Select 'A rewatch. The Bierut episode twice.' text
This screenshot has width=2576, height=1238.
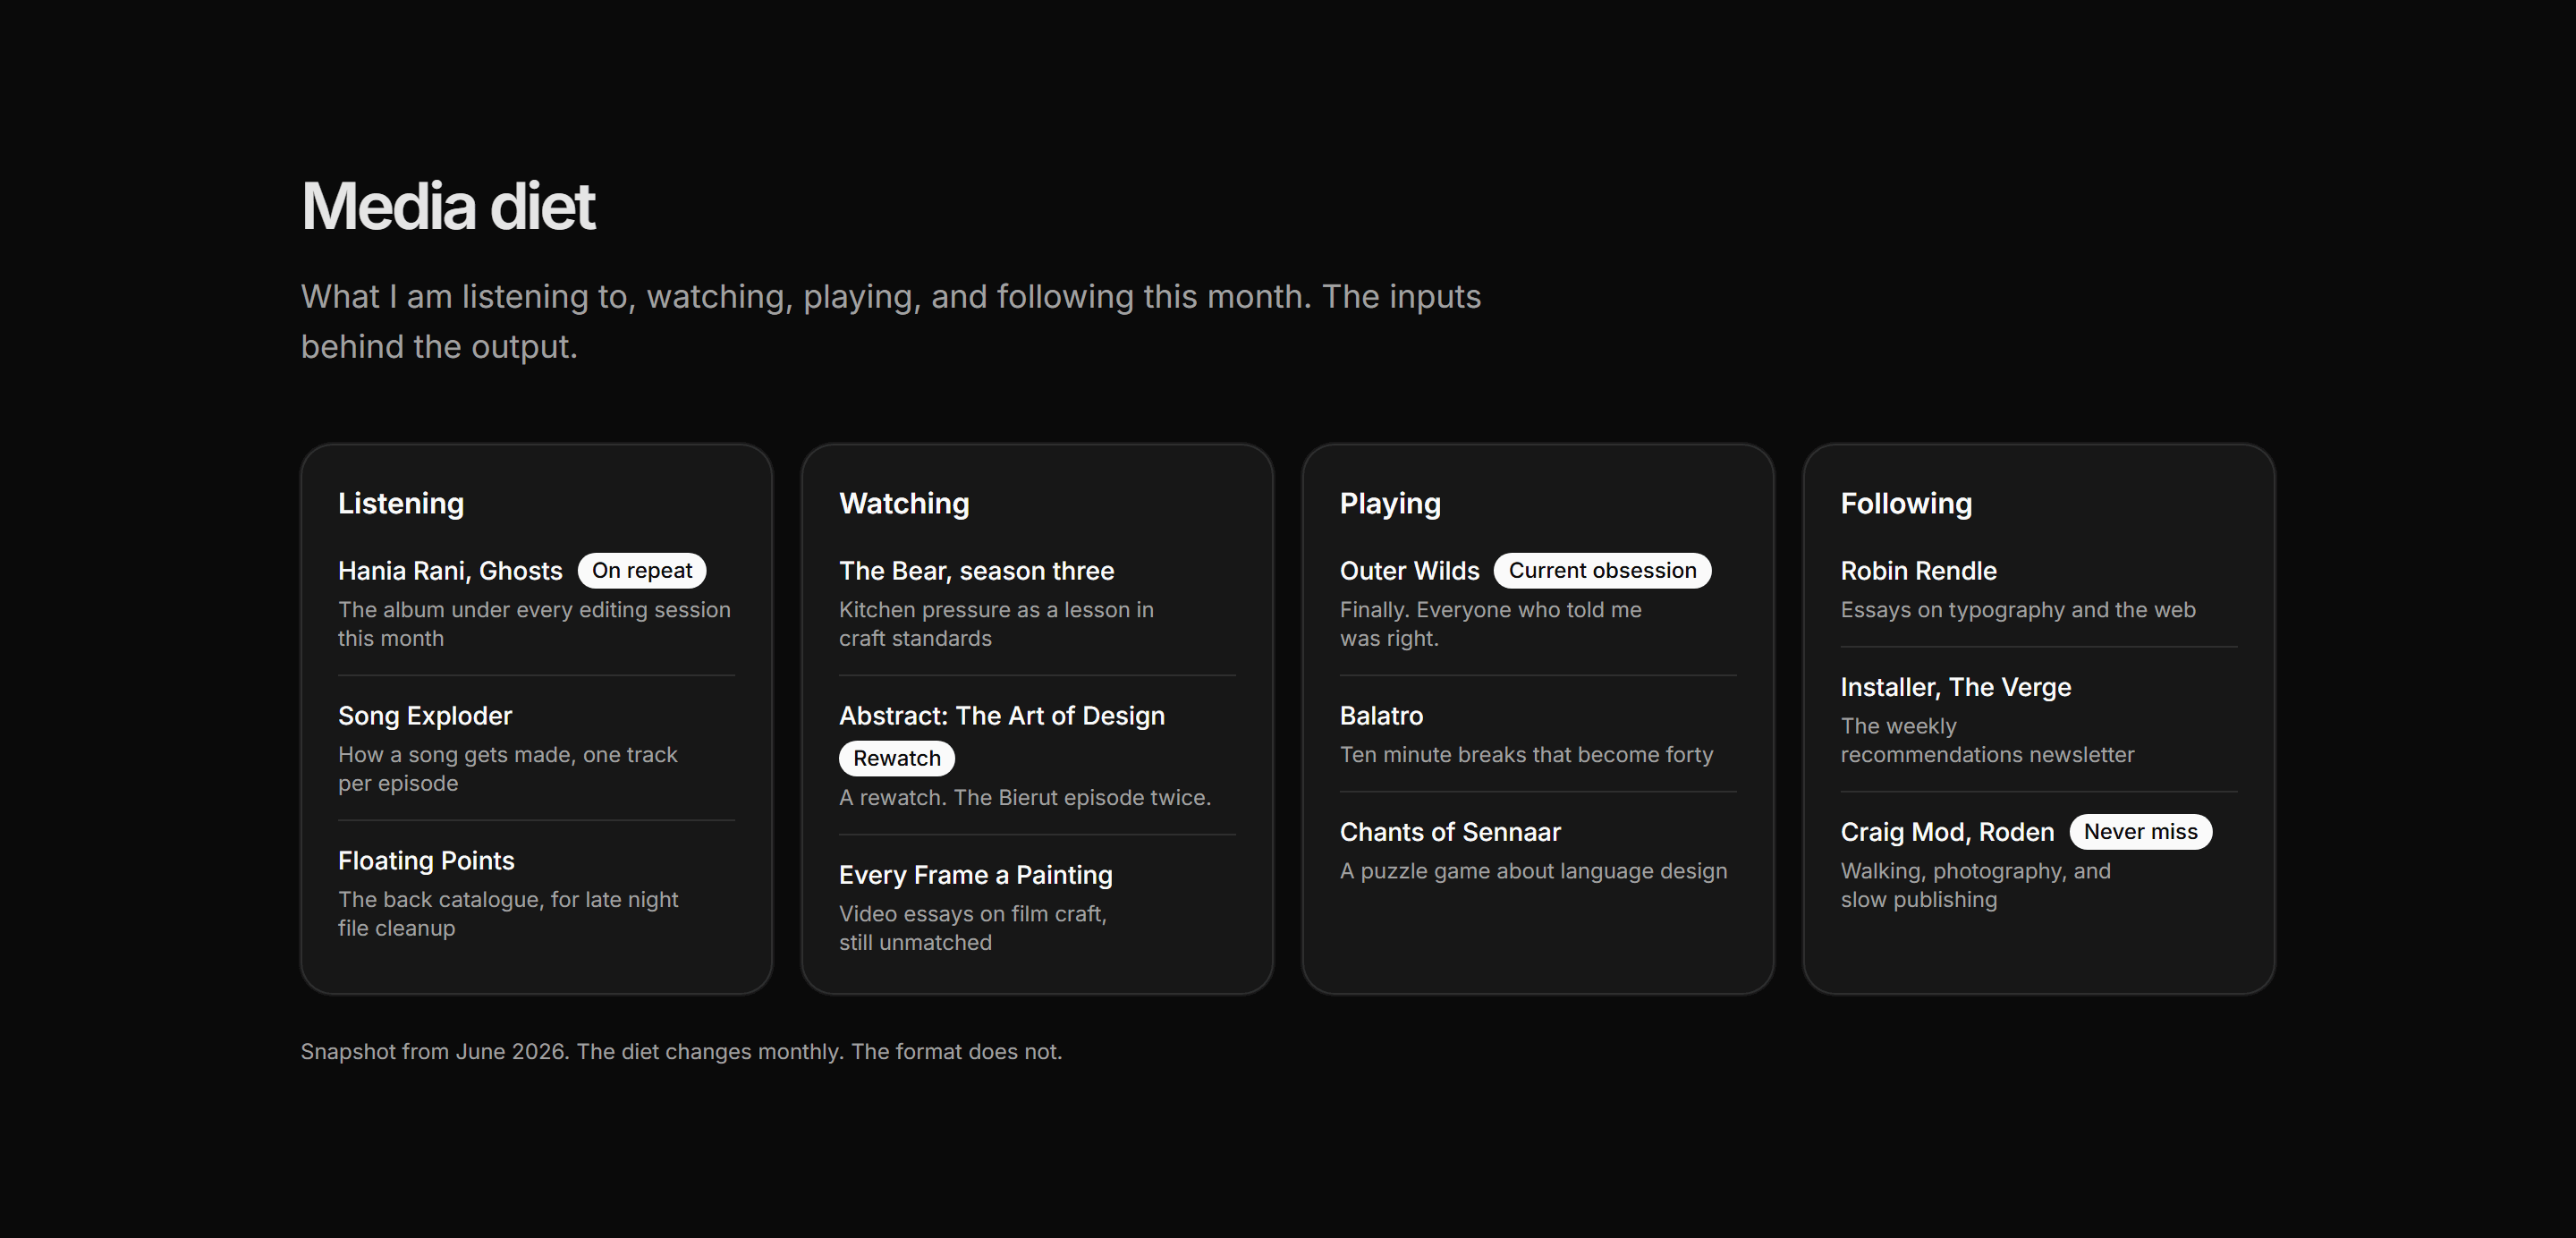click(1025, 798)
